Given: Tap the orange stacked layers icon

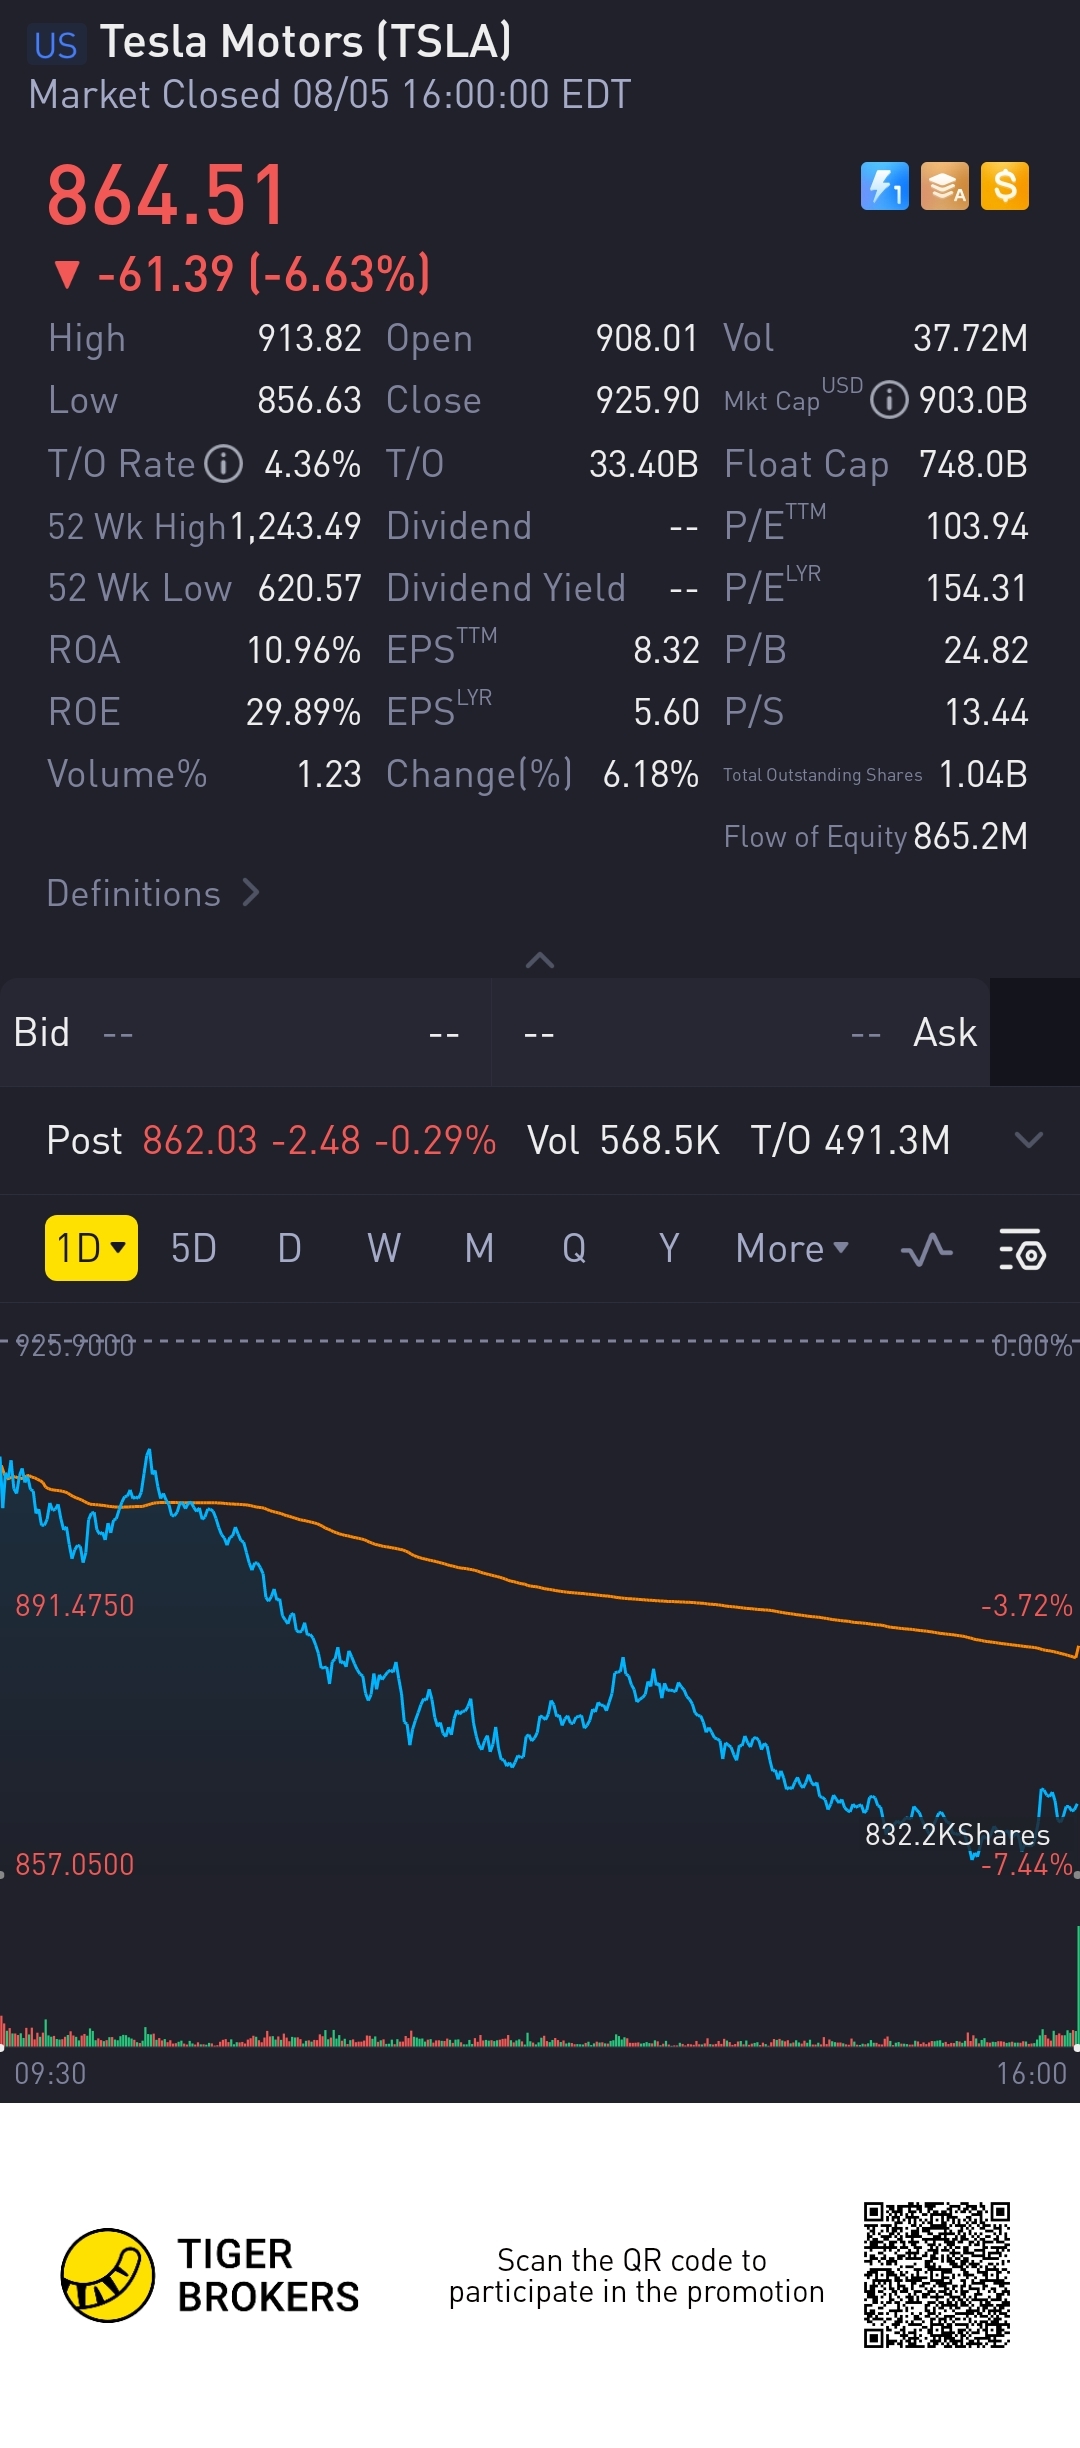Looking at the screenshot, I should click(945, 186).
